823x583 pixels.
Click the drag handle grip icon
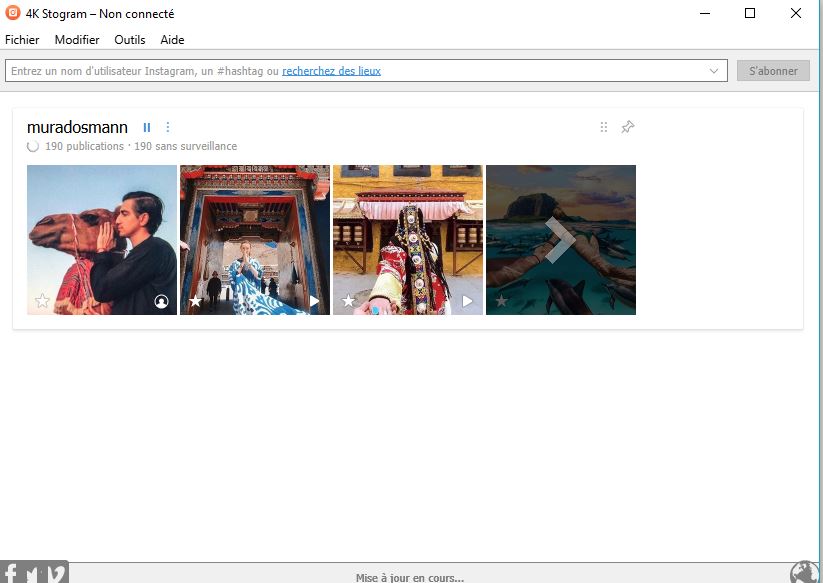pos(603,127)
